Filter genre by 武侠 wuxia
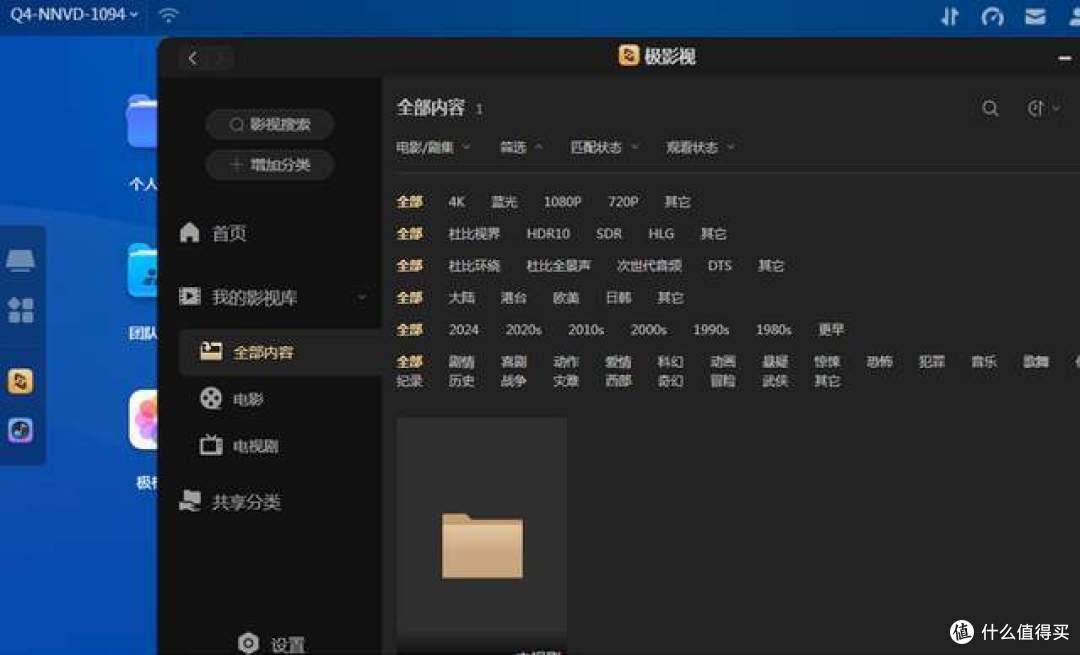1080x655 pixels. coord(775,380)
